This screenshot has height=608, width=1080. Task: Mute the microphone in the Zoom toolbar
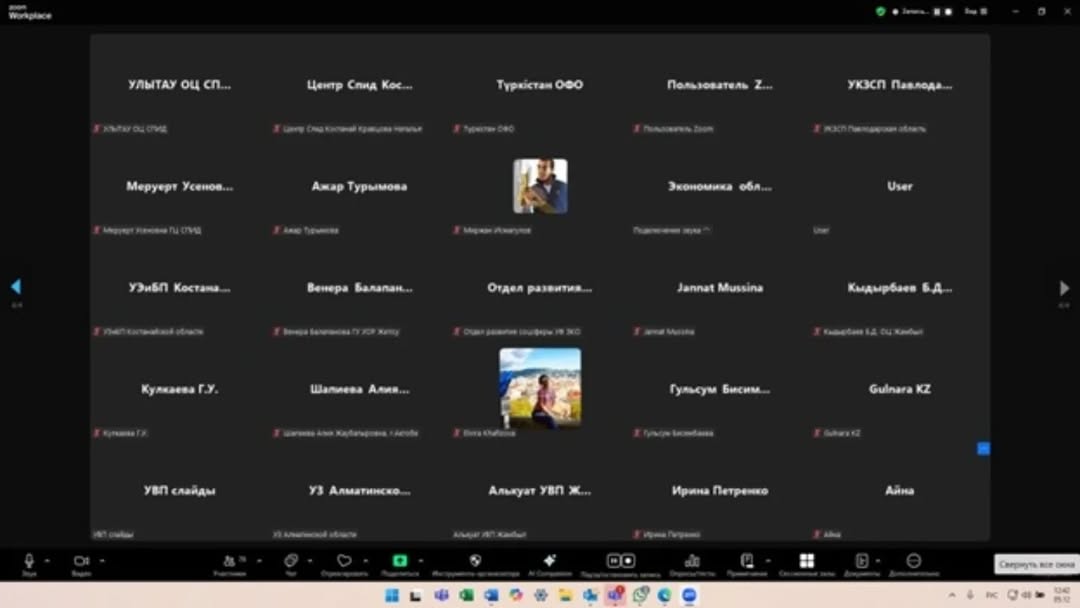tap(29, 561)
